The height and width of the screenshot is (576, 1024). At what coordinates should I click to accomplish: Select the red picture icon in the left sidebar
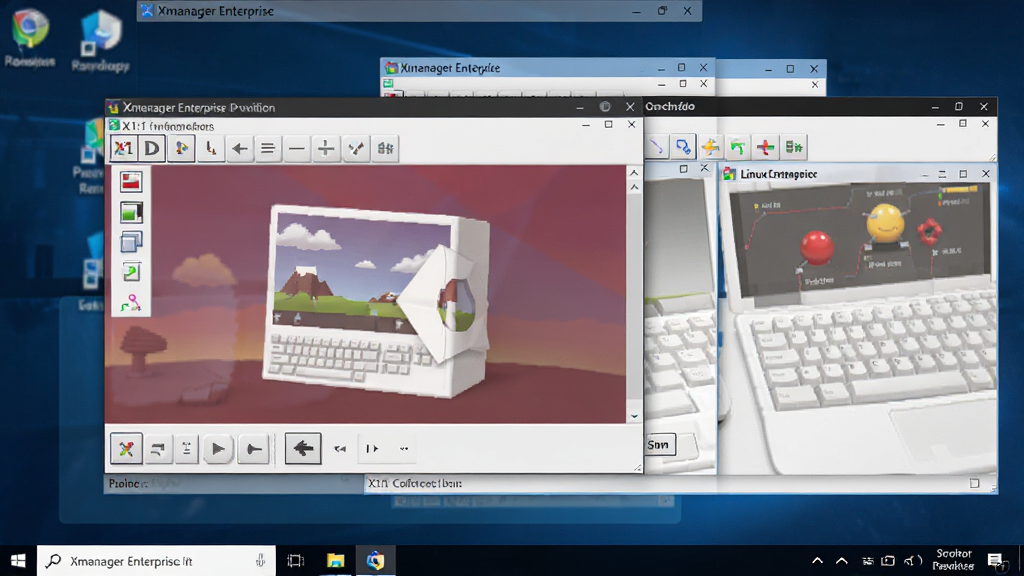coord(131,181)
